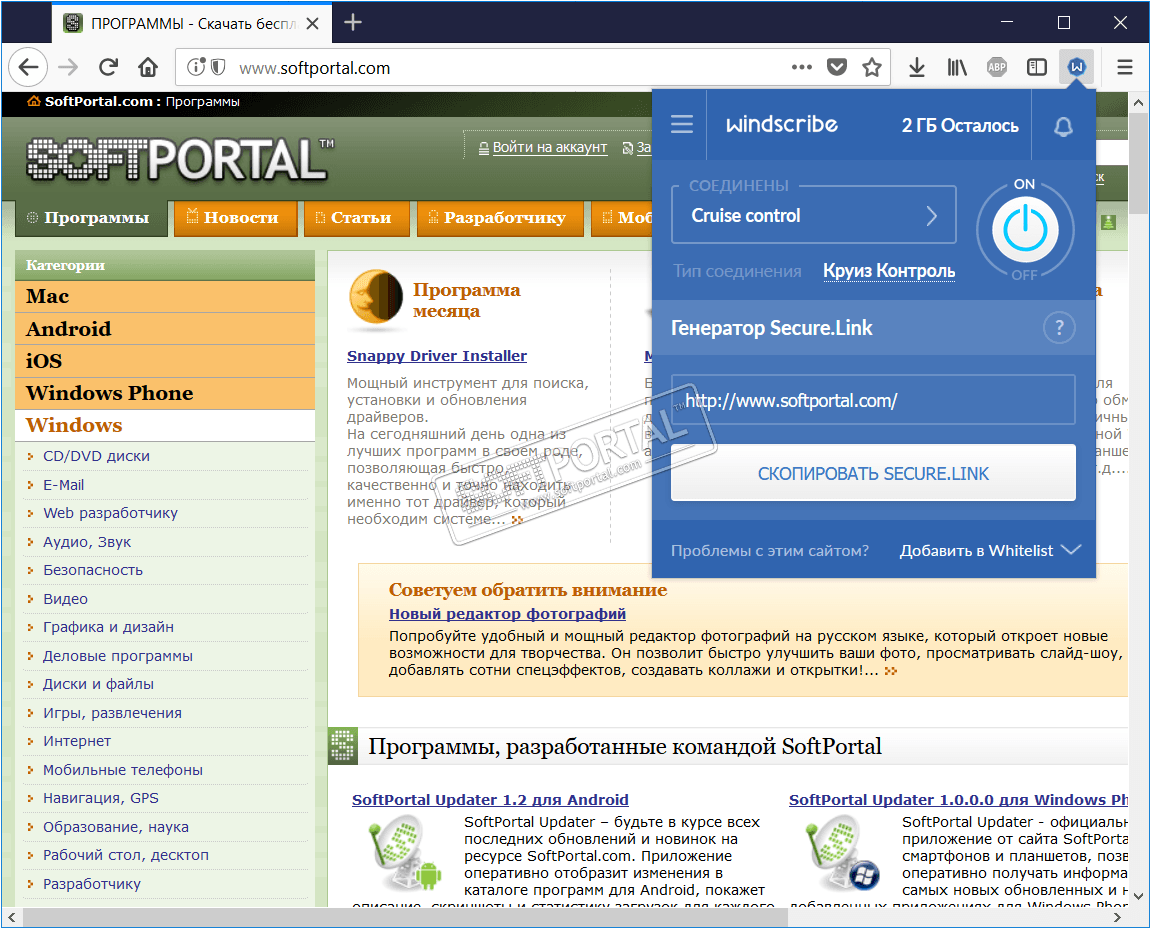
Task: Open the Web разработчику subcategory
Action: pyautogui.click(x=110, y=513)
